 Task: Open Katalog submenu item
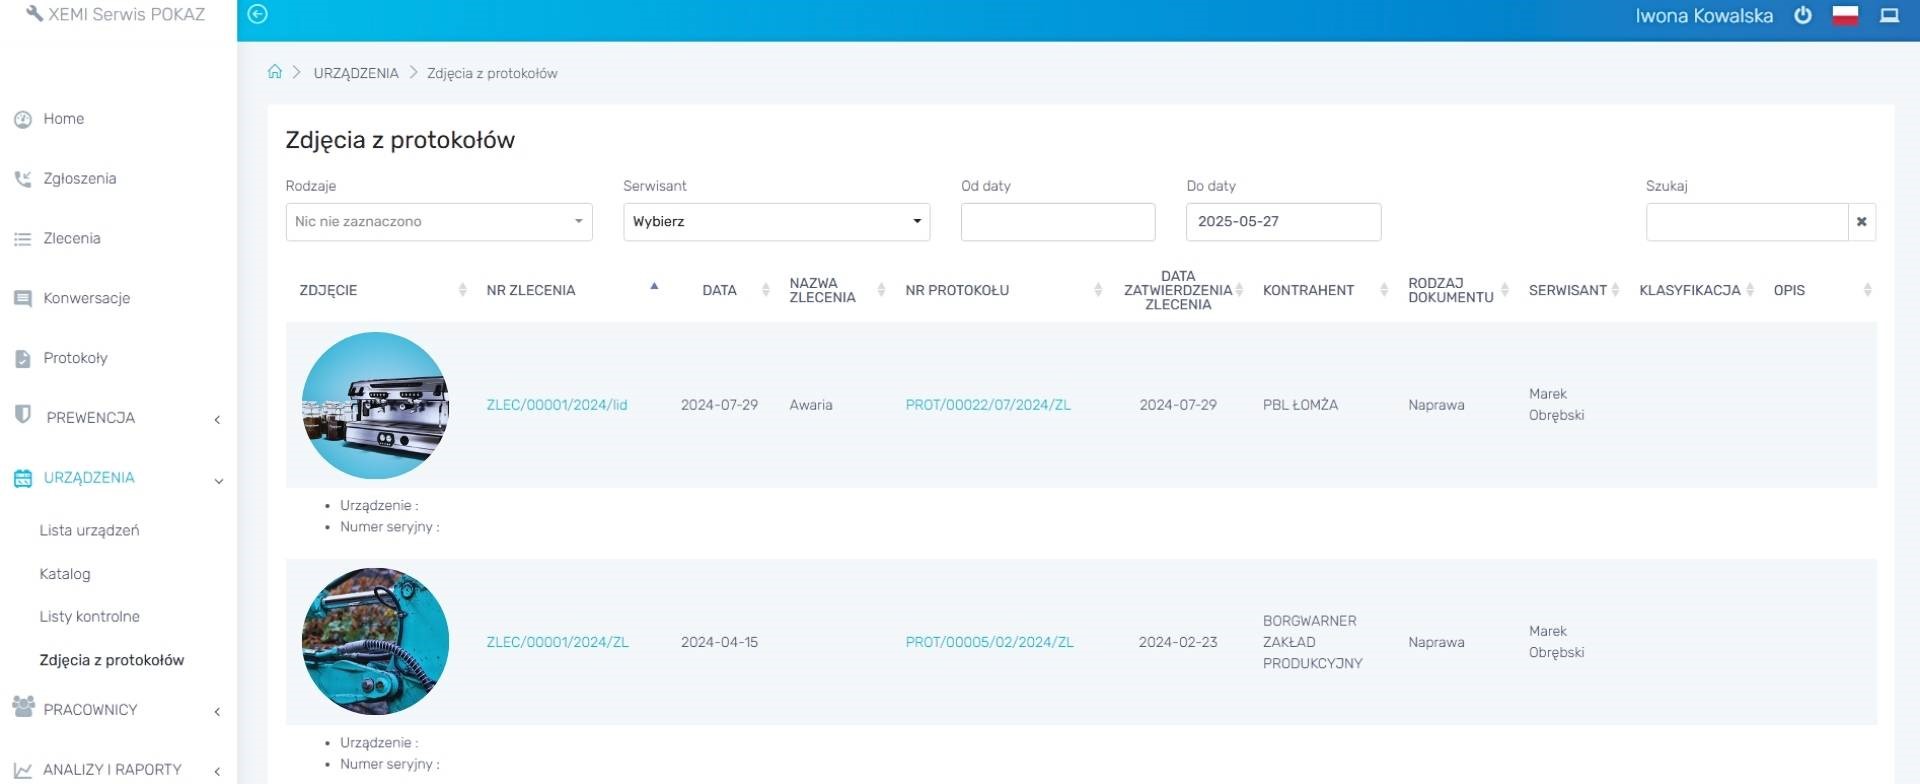click(65, 574)
